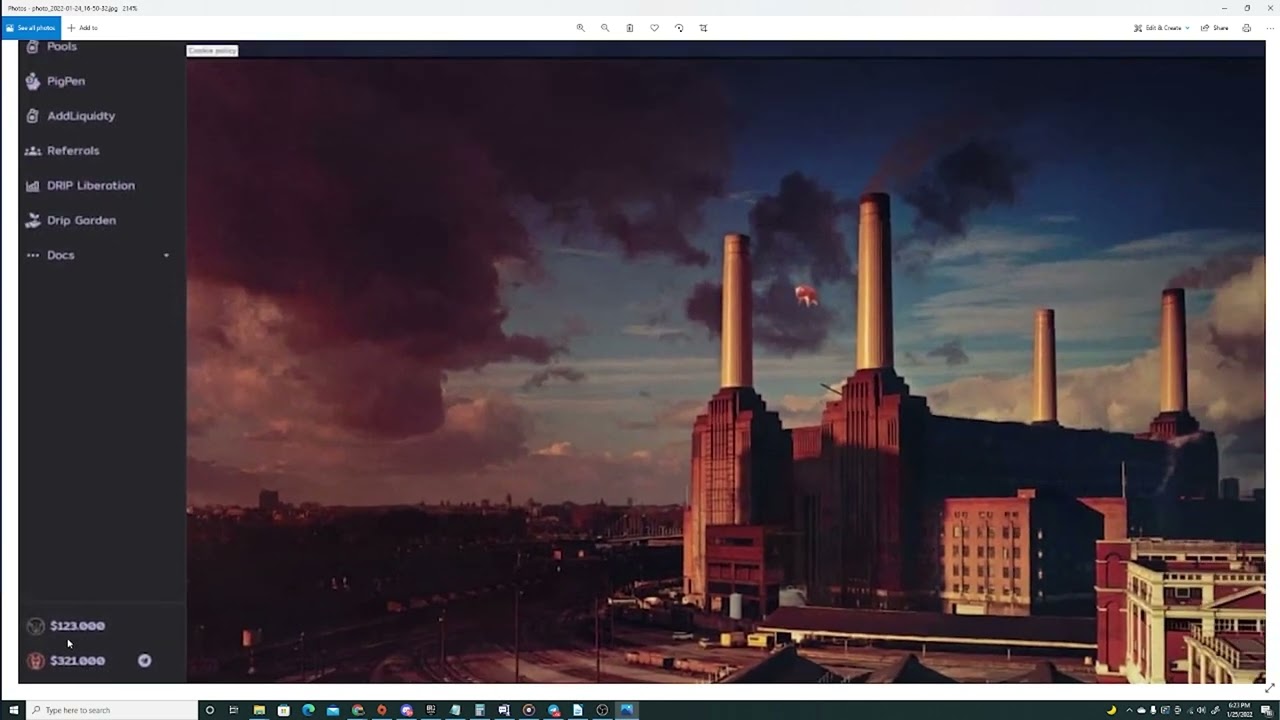Toggle full screen with the expand arrows
Image resolution: width=1280 pixels, height=720 pixels.
pyautogui.click(x=1269, y=688)
